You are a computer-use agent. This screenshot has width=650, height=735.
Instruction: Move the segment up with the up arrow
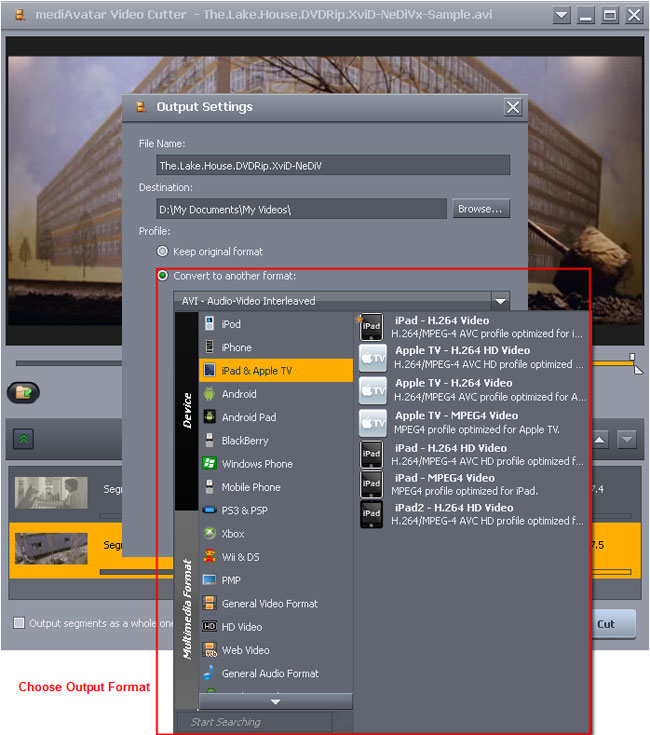click(600, 440)
